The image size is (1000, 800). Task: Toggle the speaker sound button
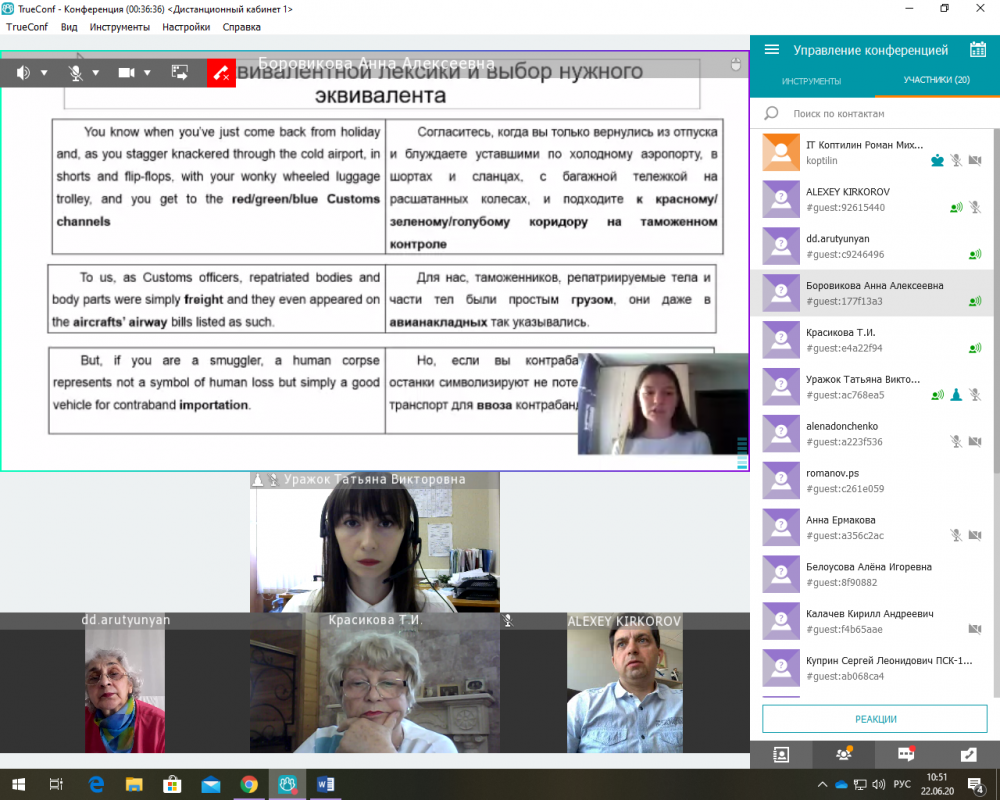point(23,73)
